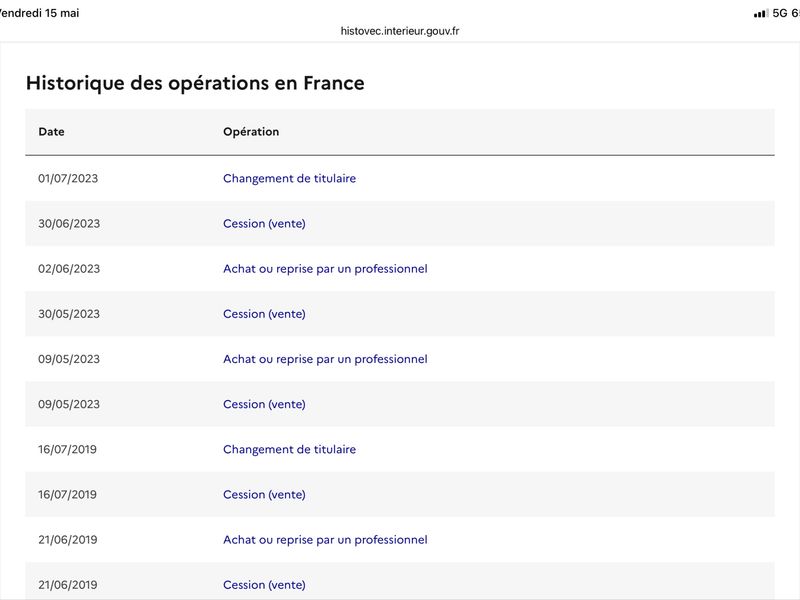The width and height of the screenshot is (800, 600).
Task: Click the Opération column header
Action: [251, 132]
